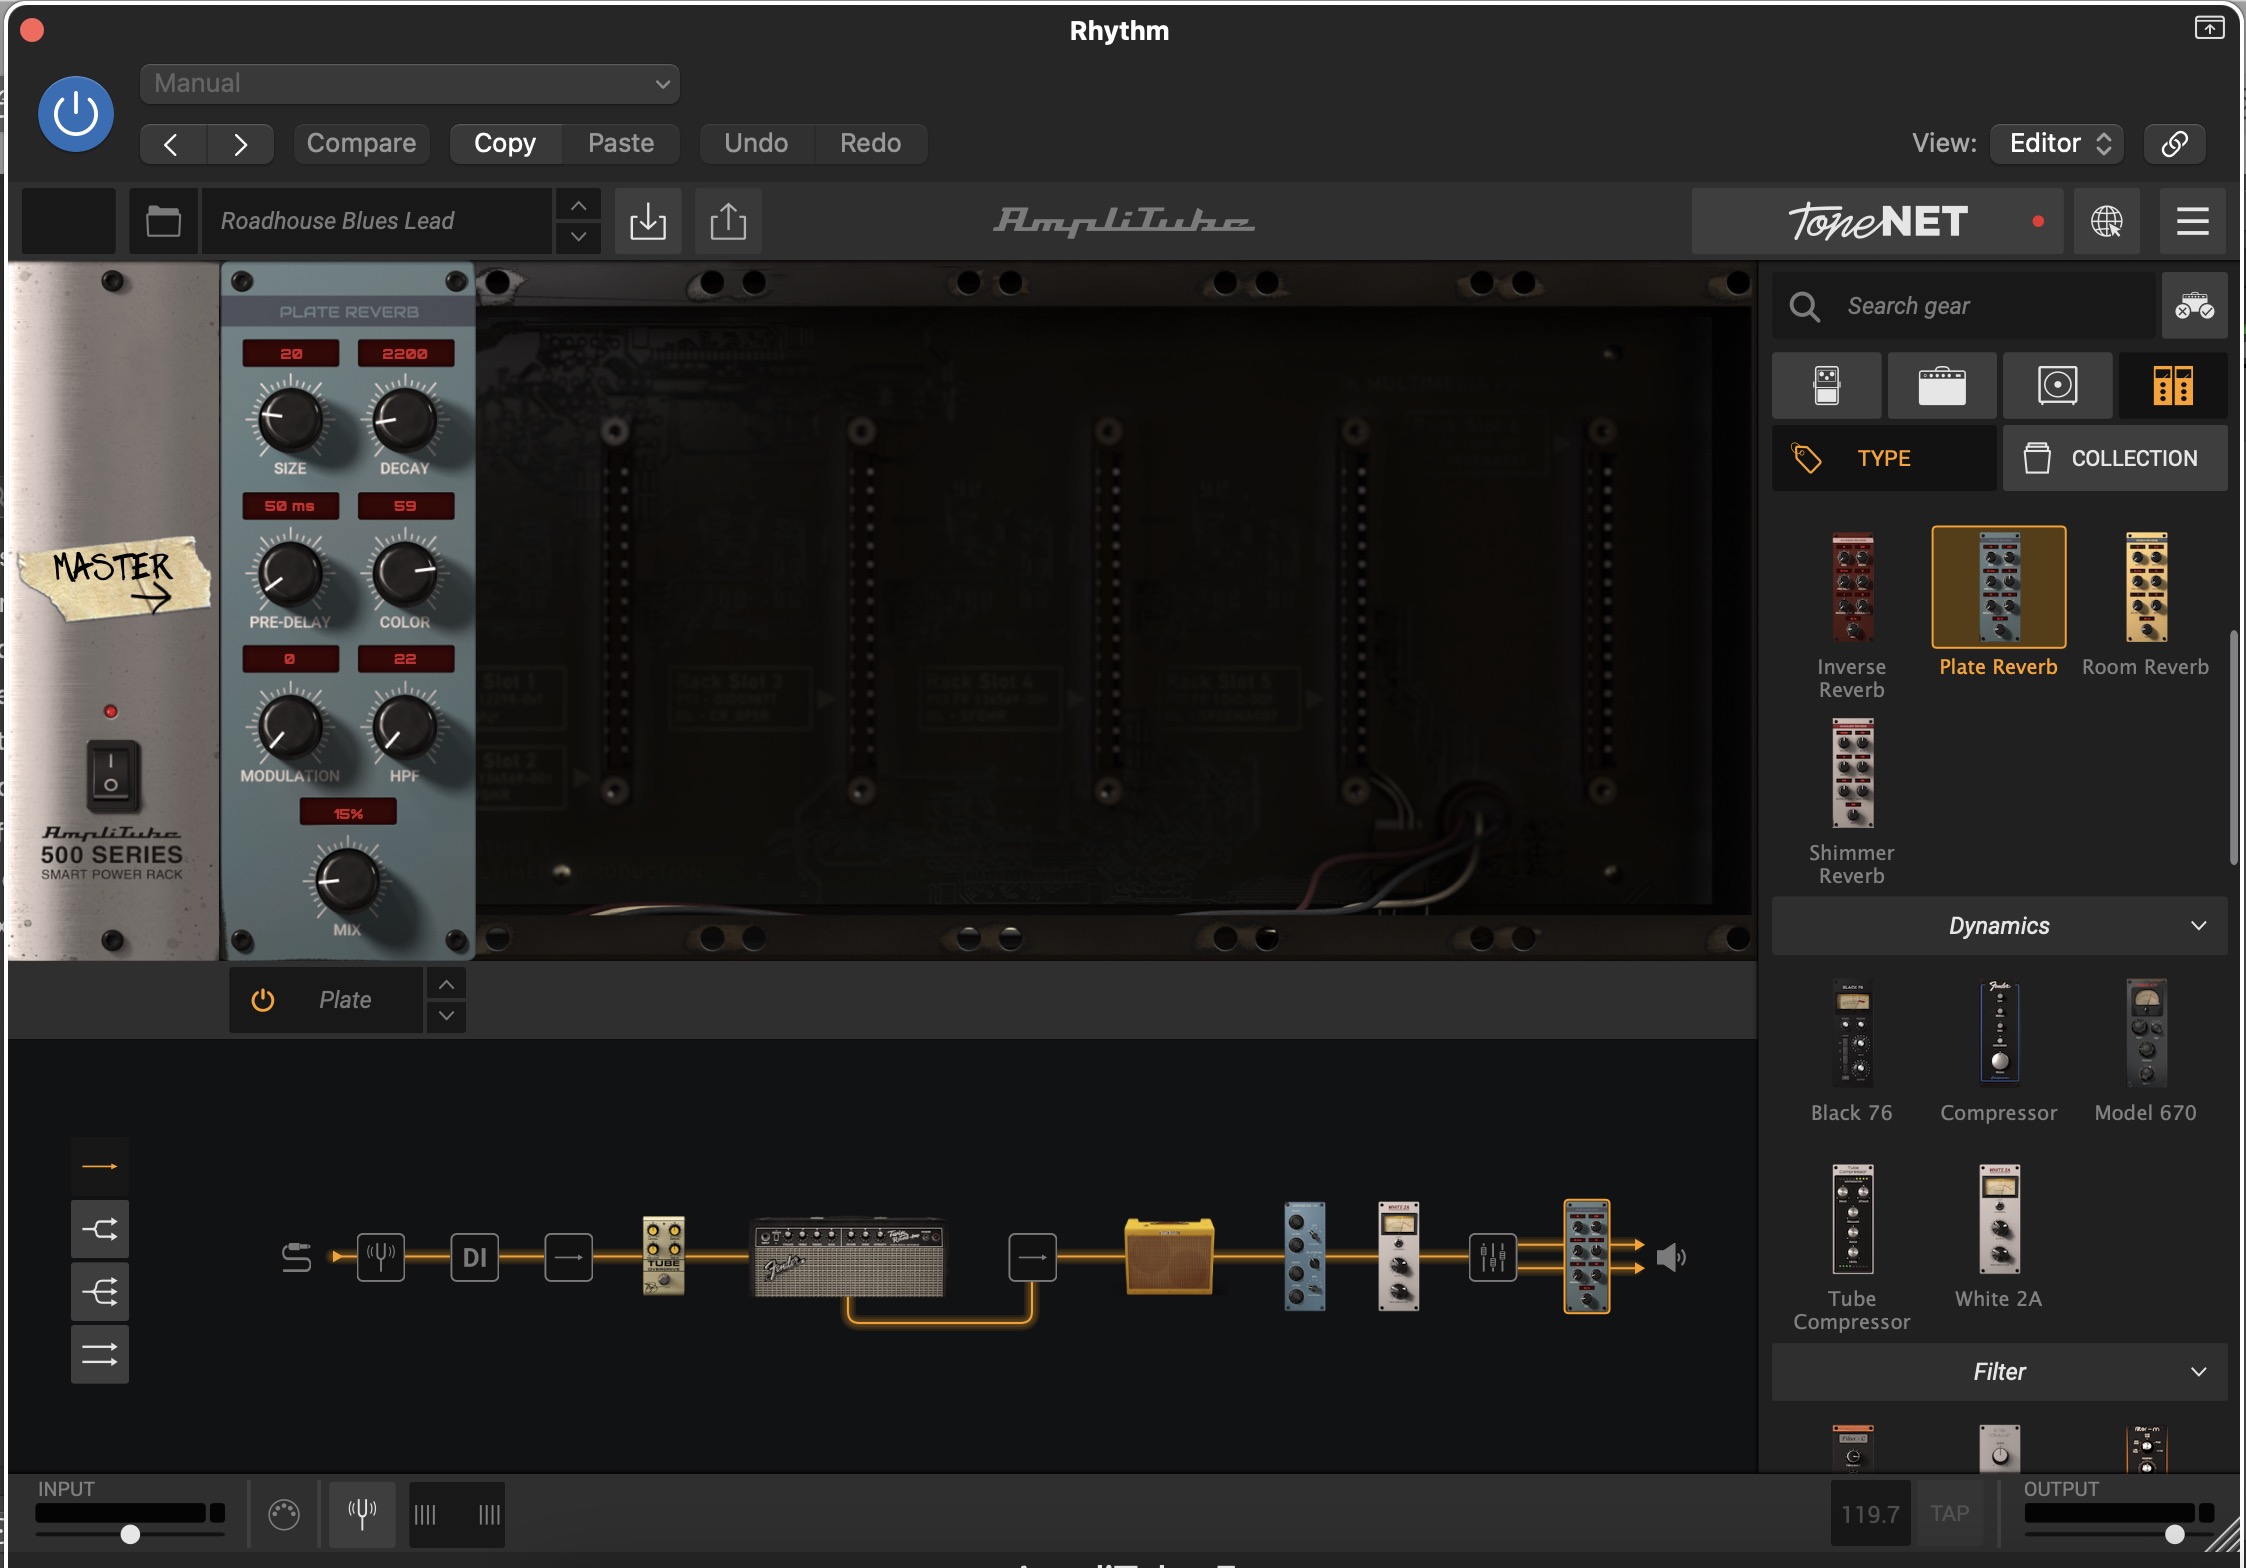This screenshot has height=1568, width=2246.
Task: Select the two-path split chain layout
Action: [100, 1229]
